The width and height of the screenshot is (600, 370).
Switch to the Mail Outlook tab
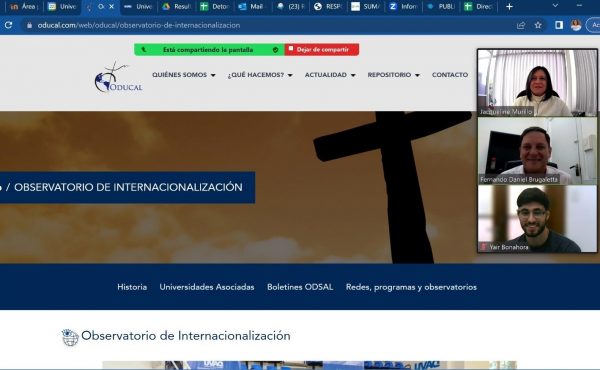(251, 7)
